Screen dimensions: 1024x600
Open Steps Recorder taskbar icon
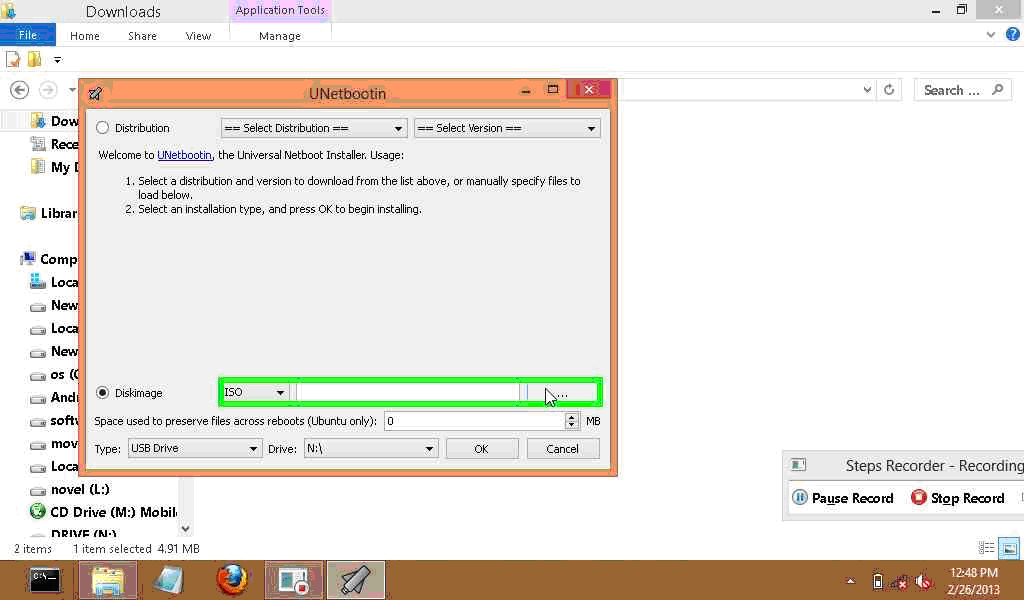pos(294,579)
